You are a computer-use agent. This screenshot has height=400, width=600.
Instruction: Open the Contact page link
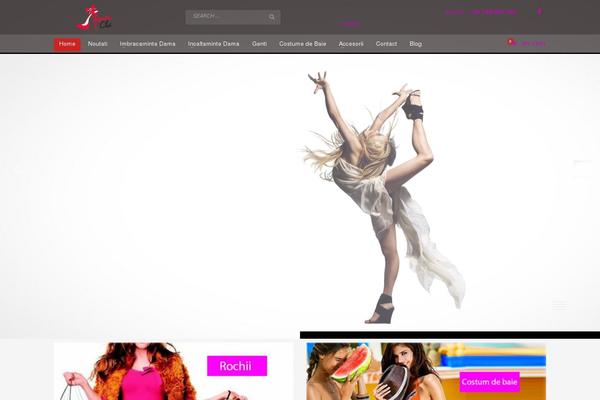point(386,44)
